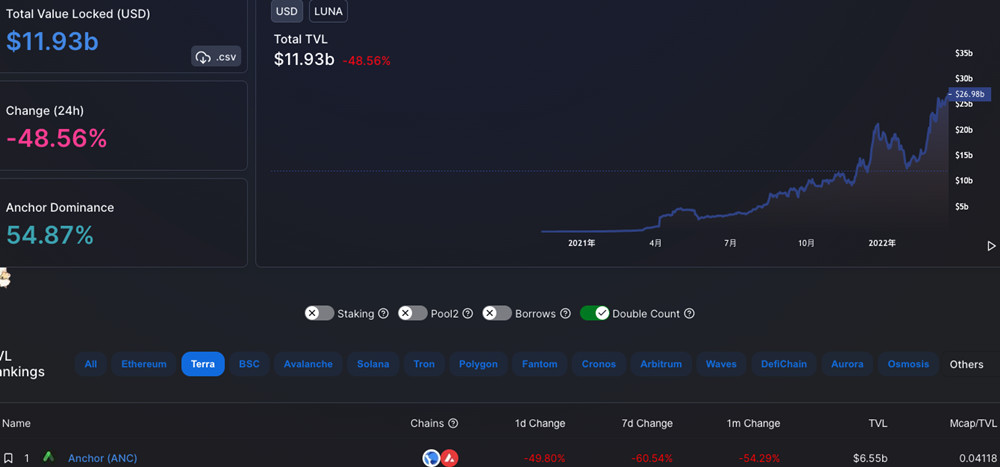Toggle the Staking switch
Screen dimensions: 1000x467
pyautogui.click(x=320, y=313)
